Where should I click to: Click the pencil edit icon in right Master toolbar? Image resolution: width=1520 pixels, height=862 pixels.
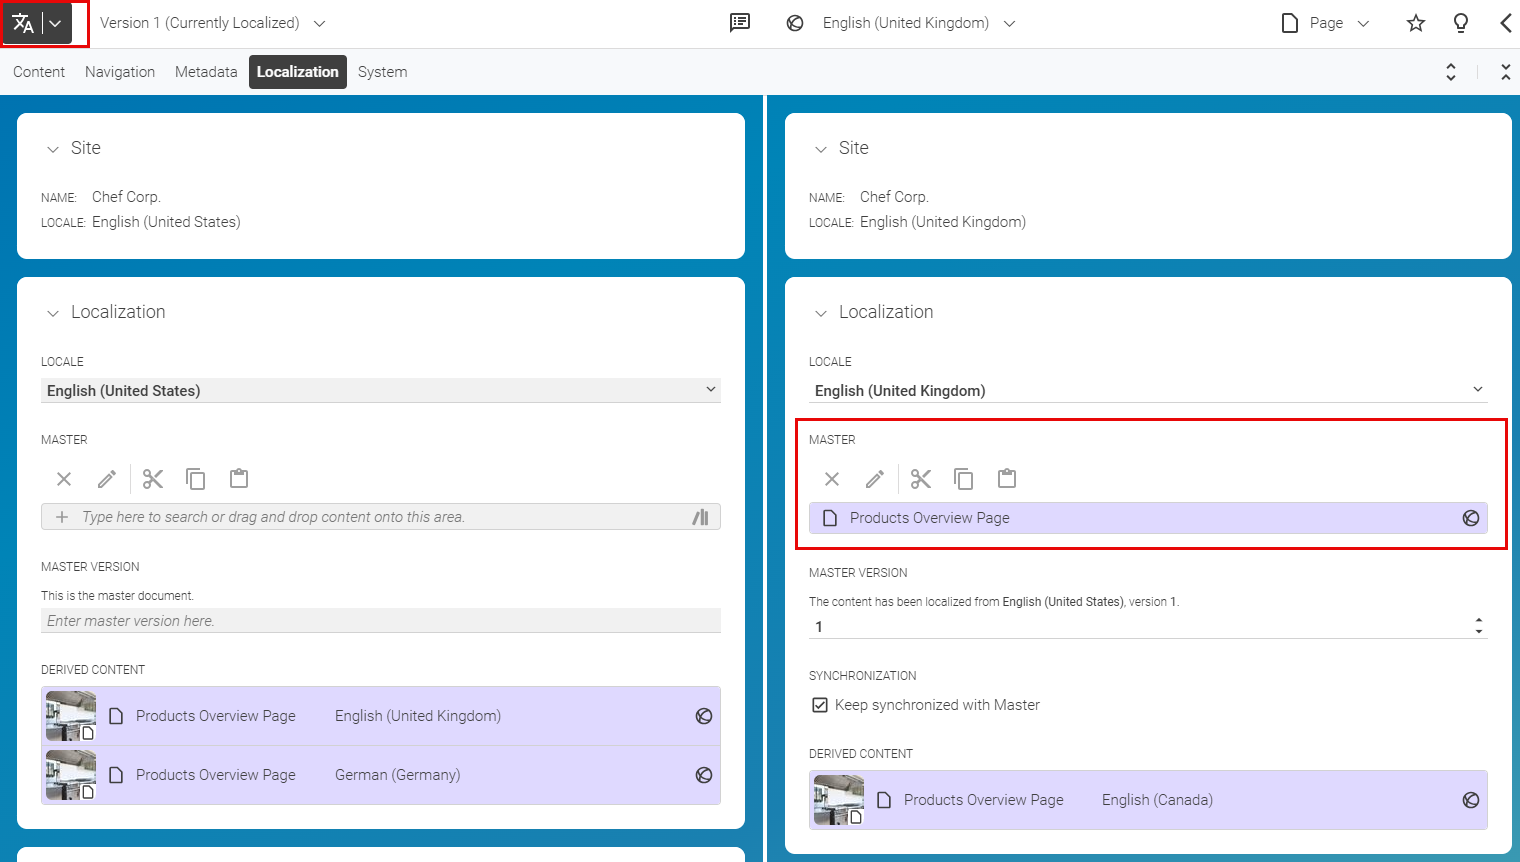875,479
